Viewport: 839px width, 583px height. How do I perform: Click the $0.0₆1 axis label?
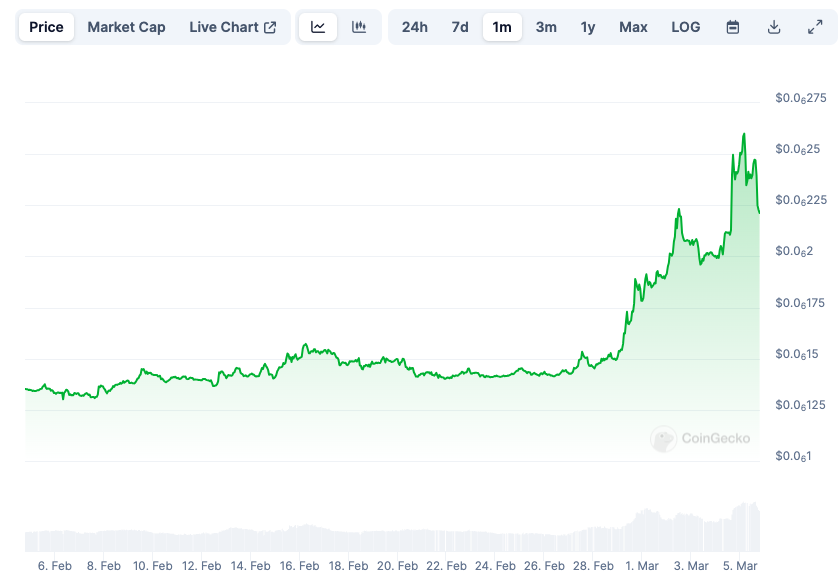[793, 456]
